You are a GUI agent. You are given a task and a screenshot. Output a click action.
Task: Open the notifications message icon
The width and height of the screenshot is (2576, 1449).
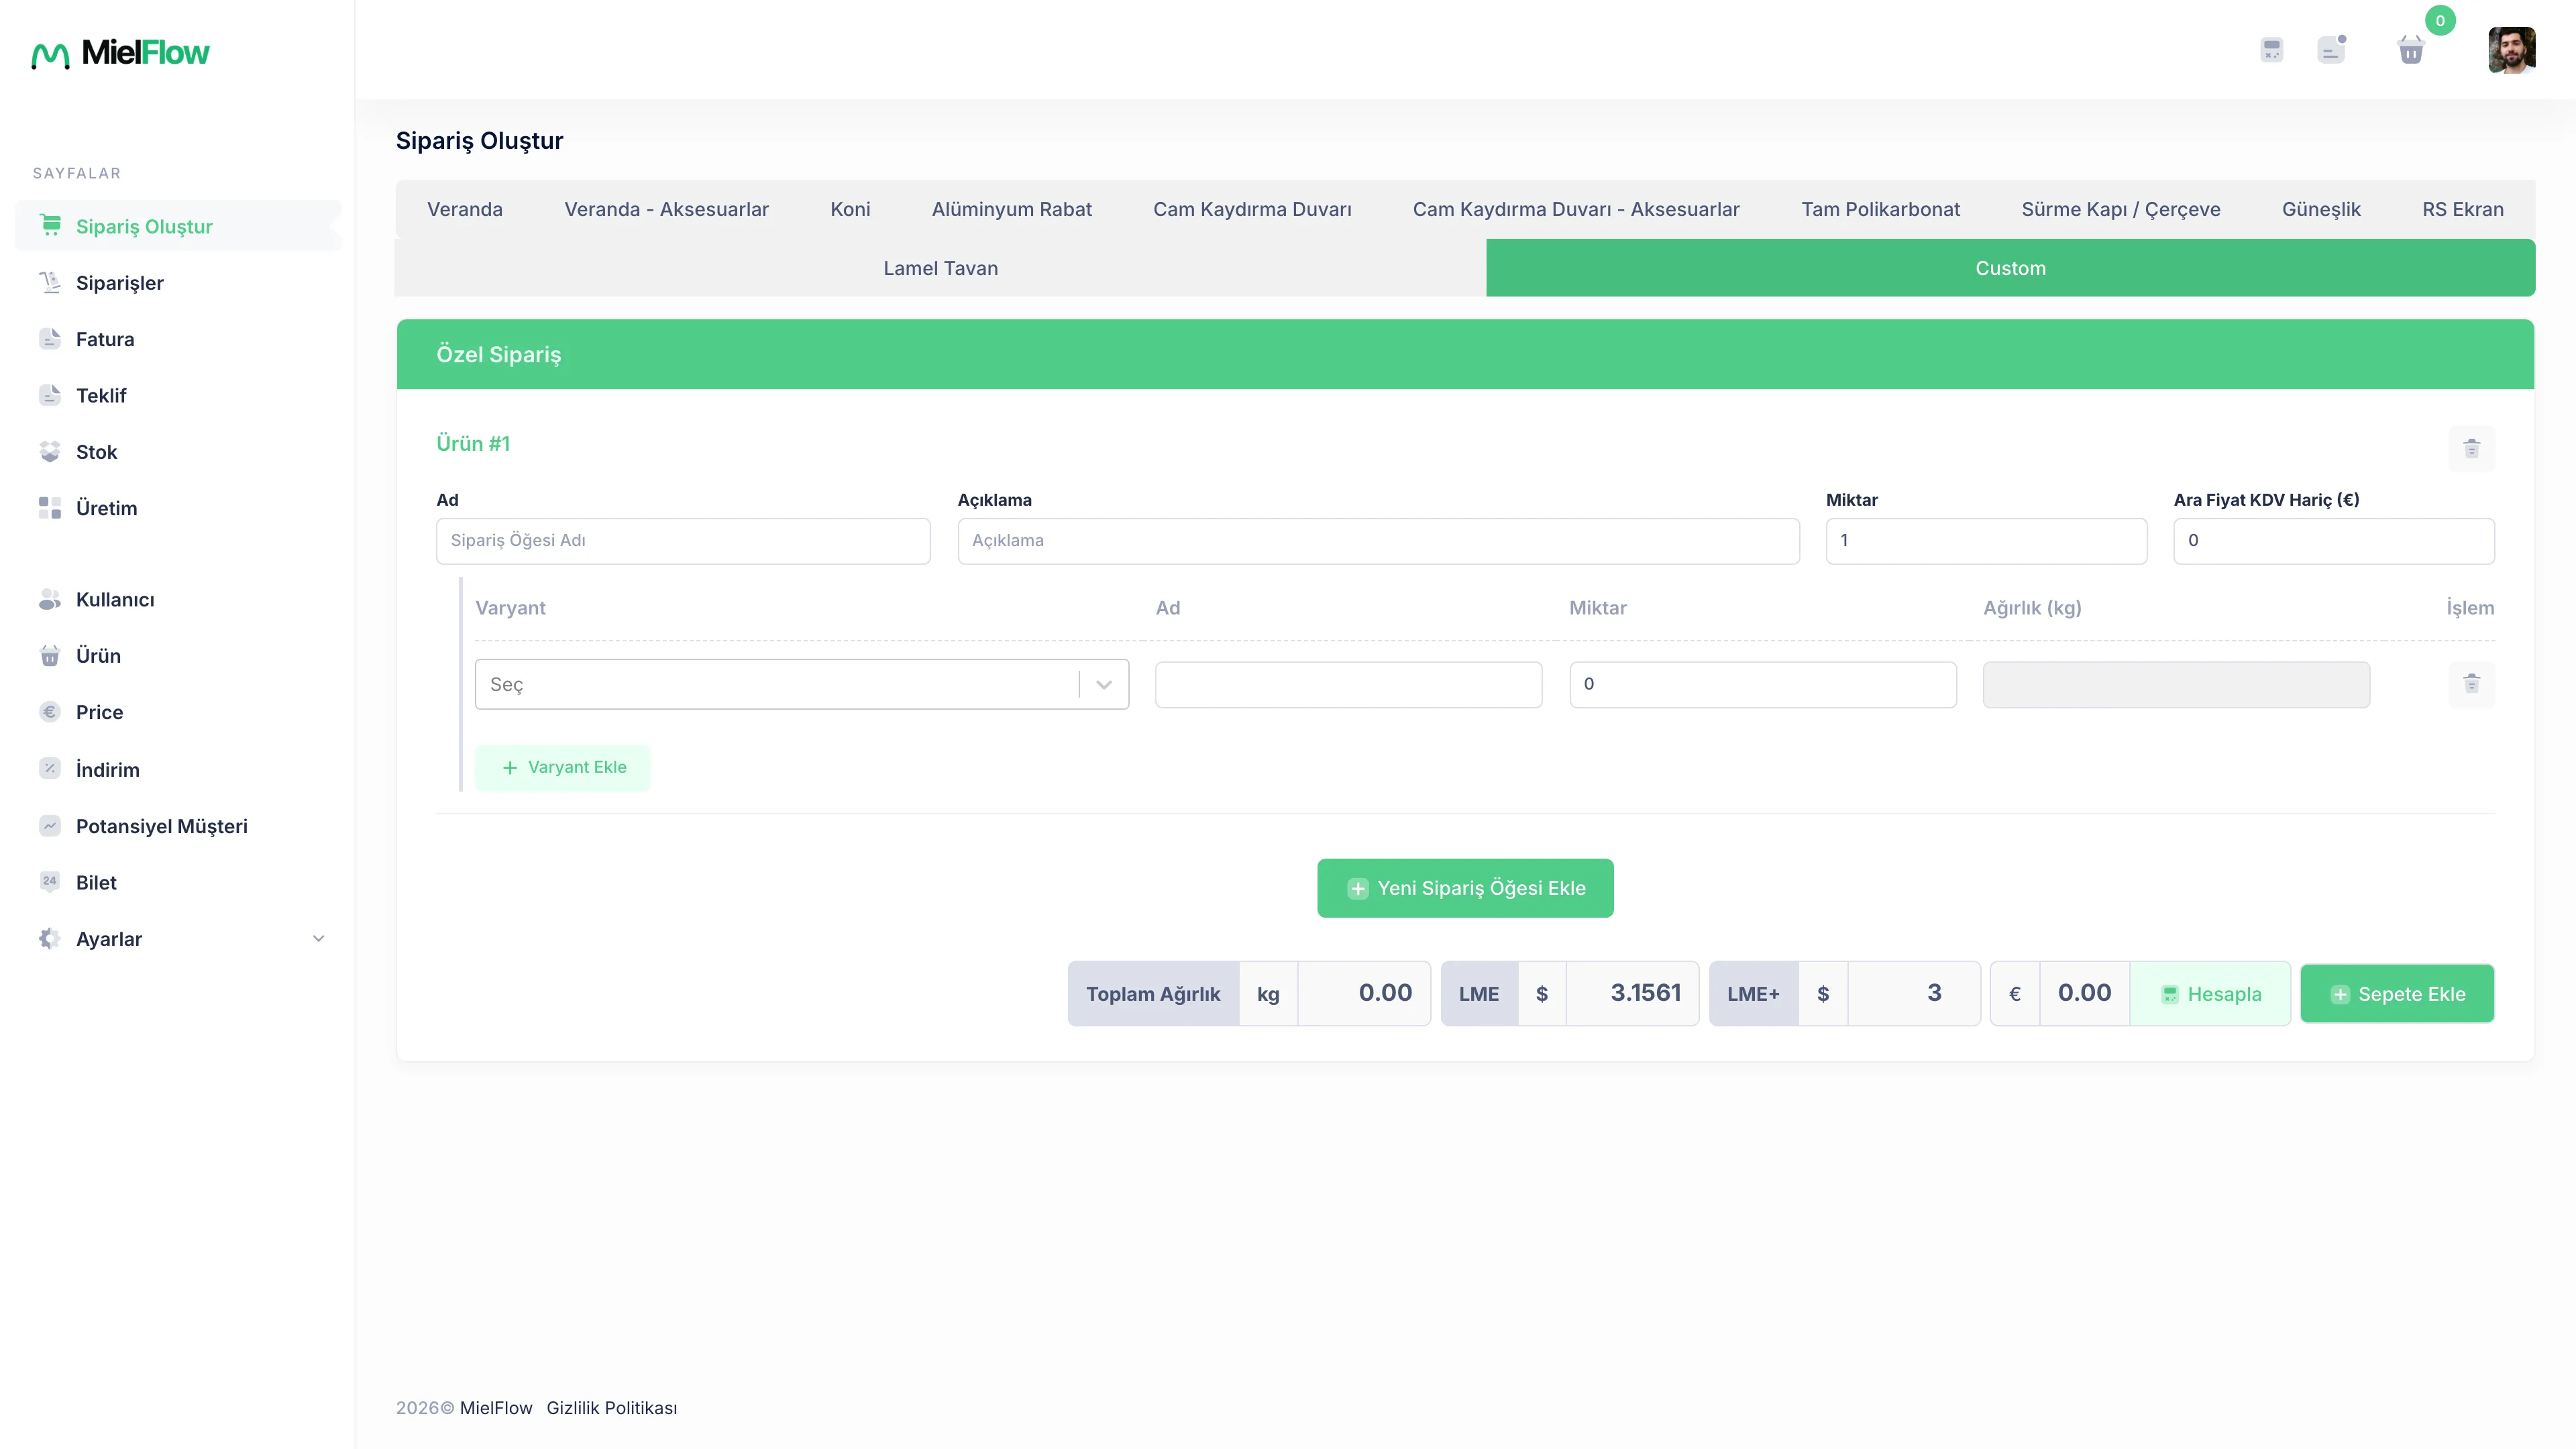point(2331,49)
